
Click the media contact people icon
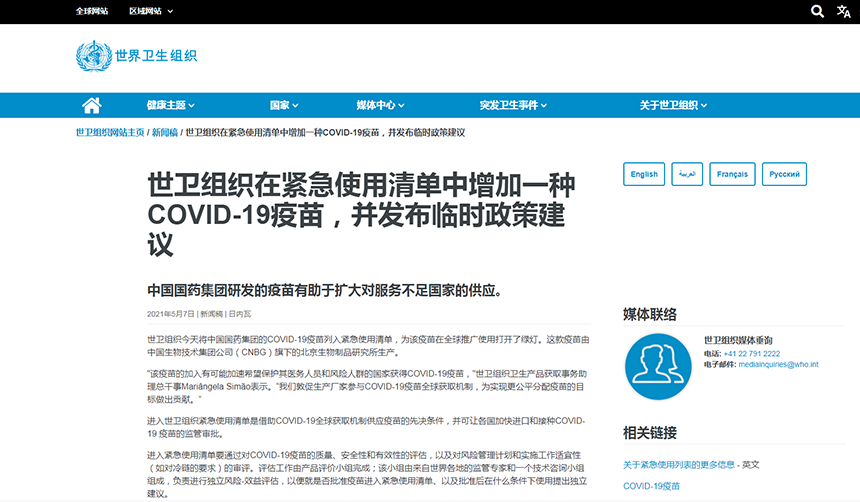tap(658, 366)
